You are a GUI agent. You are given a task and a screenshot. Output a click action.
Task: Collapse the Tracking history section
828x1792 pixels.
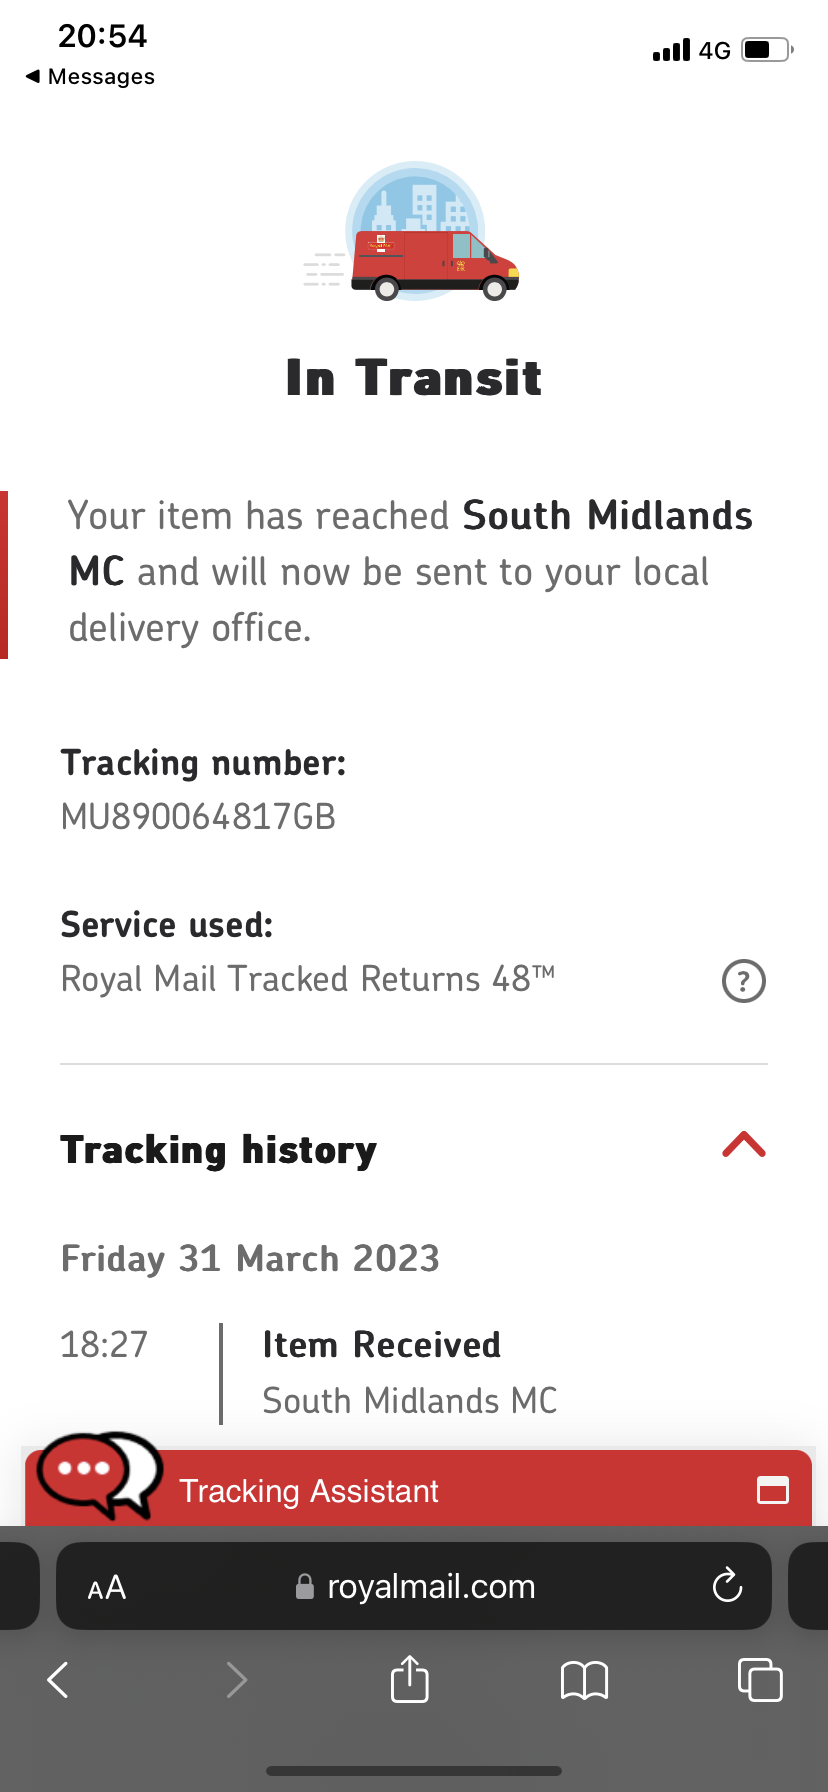point(744,1145)
